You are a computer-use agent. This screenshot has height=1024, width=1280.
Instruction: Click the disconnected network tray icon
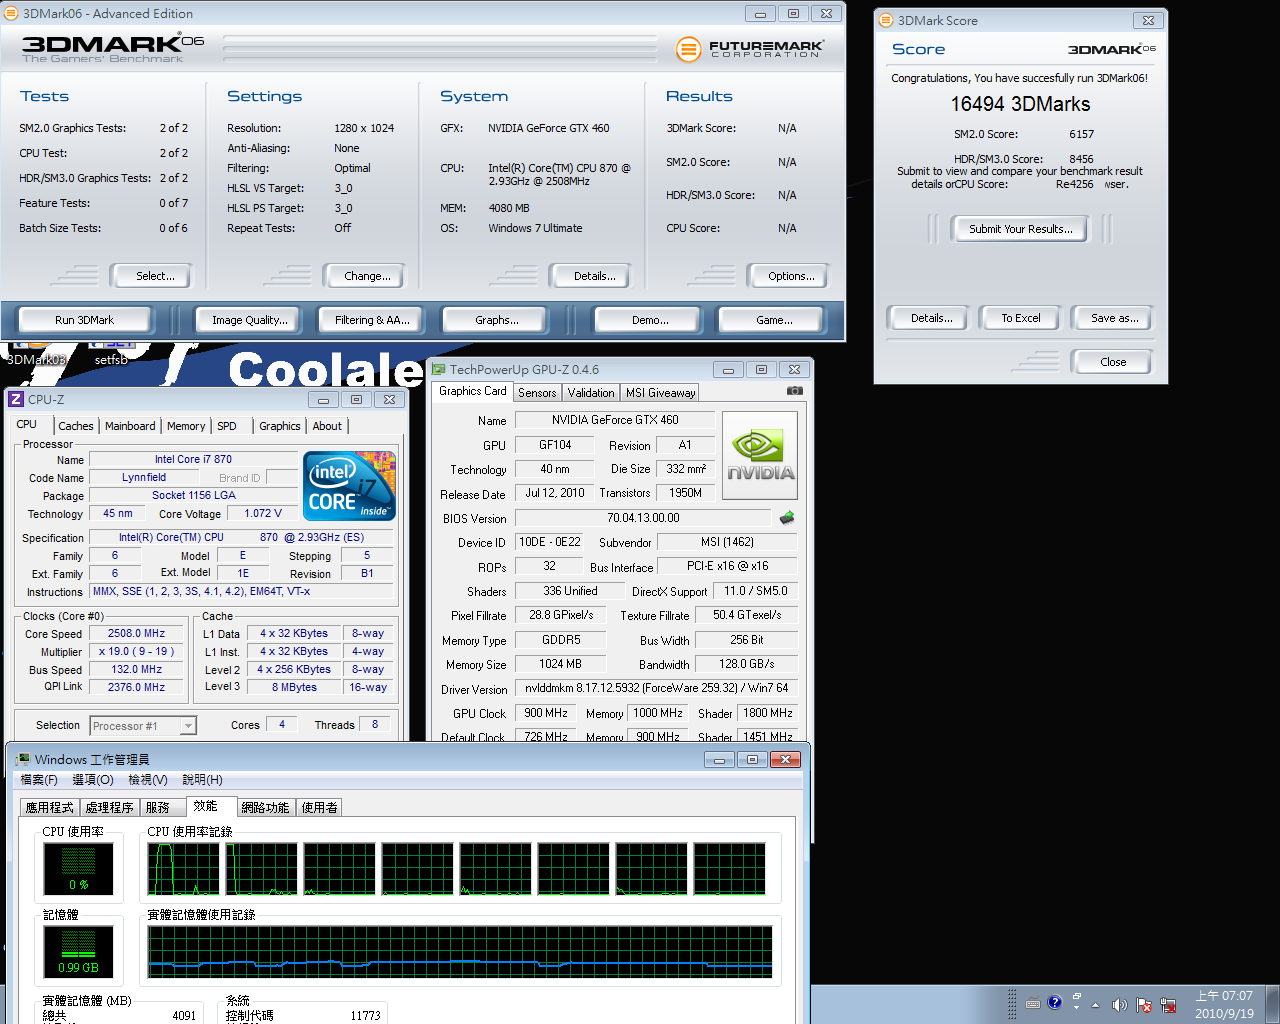[1167, 1004]
